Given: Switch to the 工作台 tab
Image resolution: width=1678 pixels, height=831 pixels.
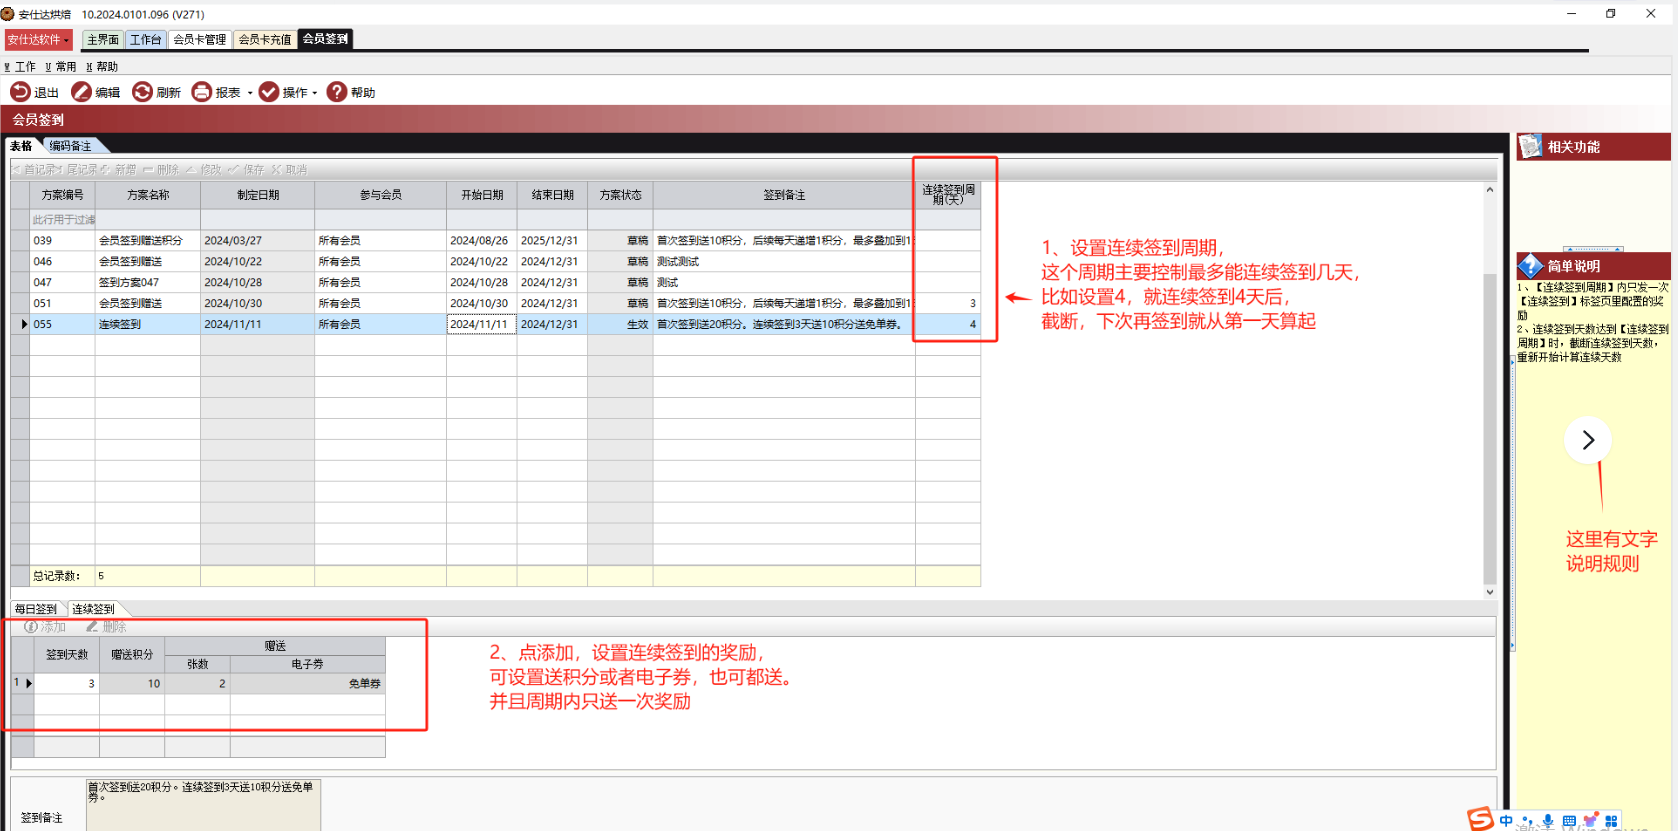Looking at the screenshot, I should (145, 40).
